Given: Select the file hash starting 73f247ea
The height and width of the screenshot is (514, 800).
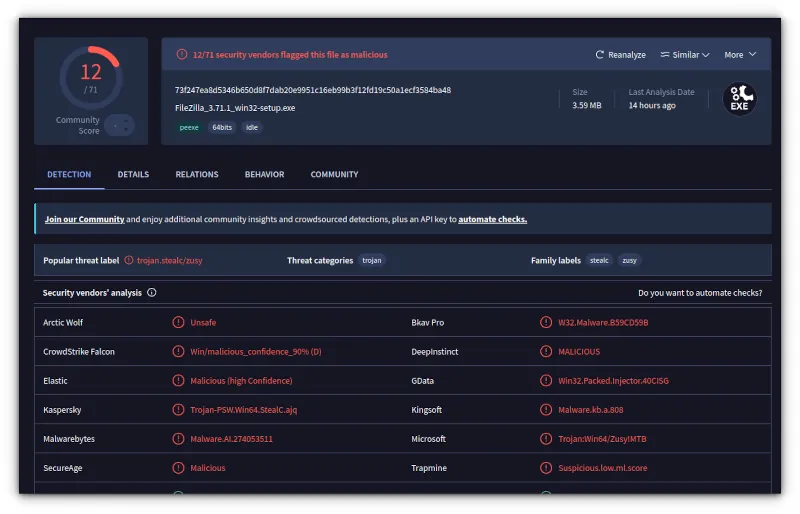Looking at the screenshot, I should (x=313, y=90).
